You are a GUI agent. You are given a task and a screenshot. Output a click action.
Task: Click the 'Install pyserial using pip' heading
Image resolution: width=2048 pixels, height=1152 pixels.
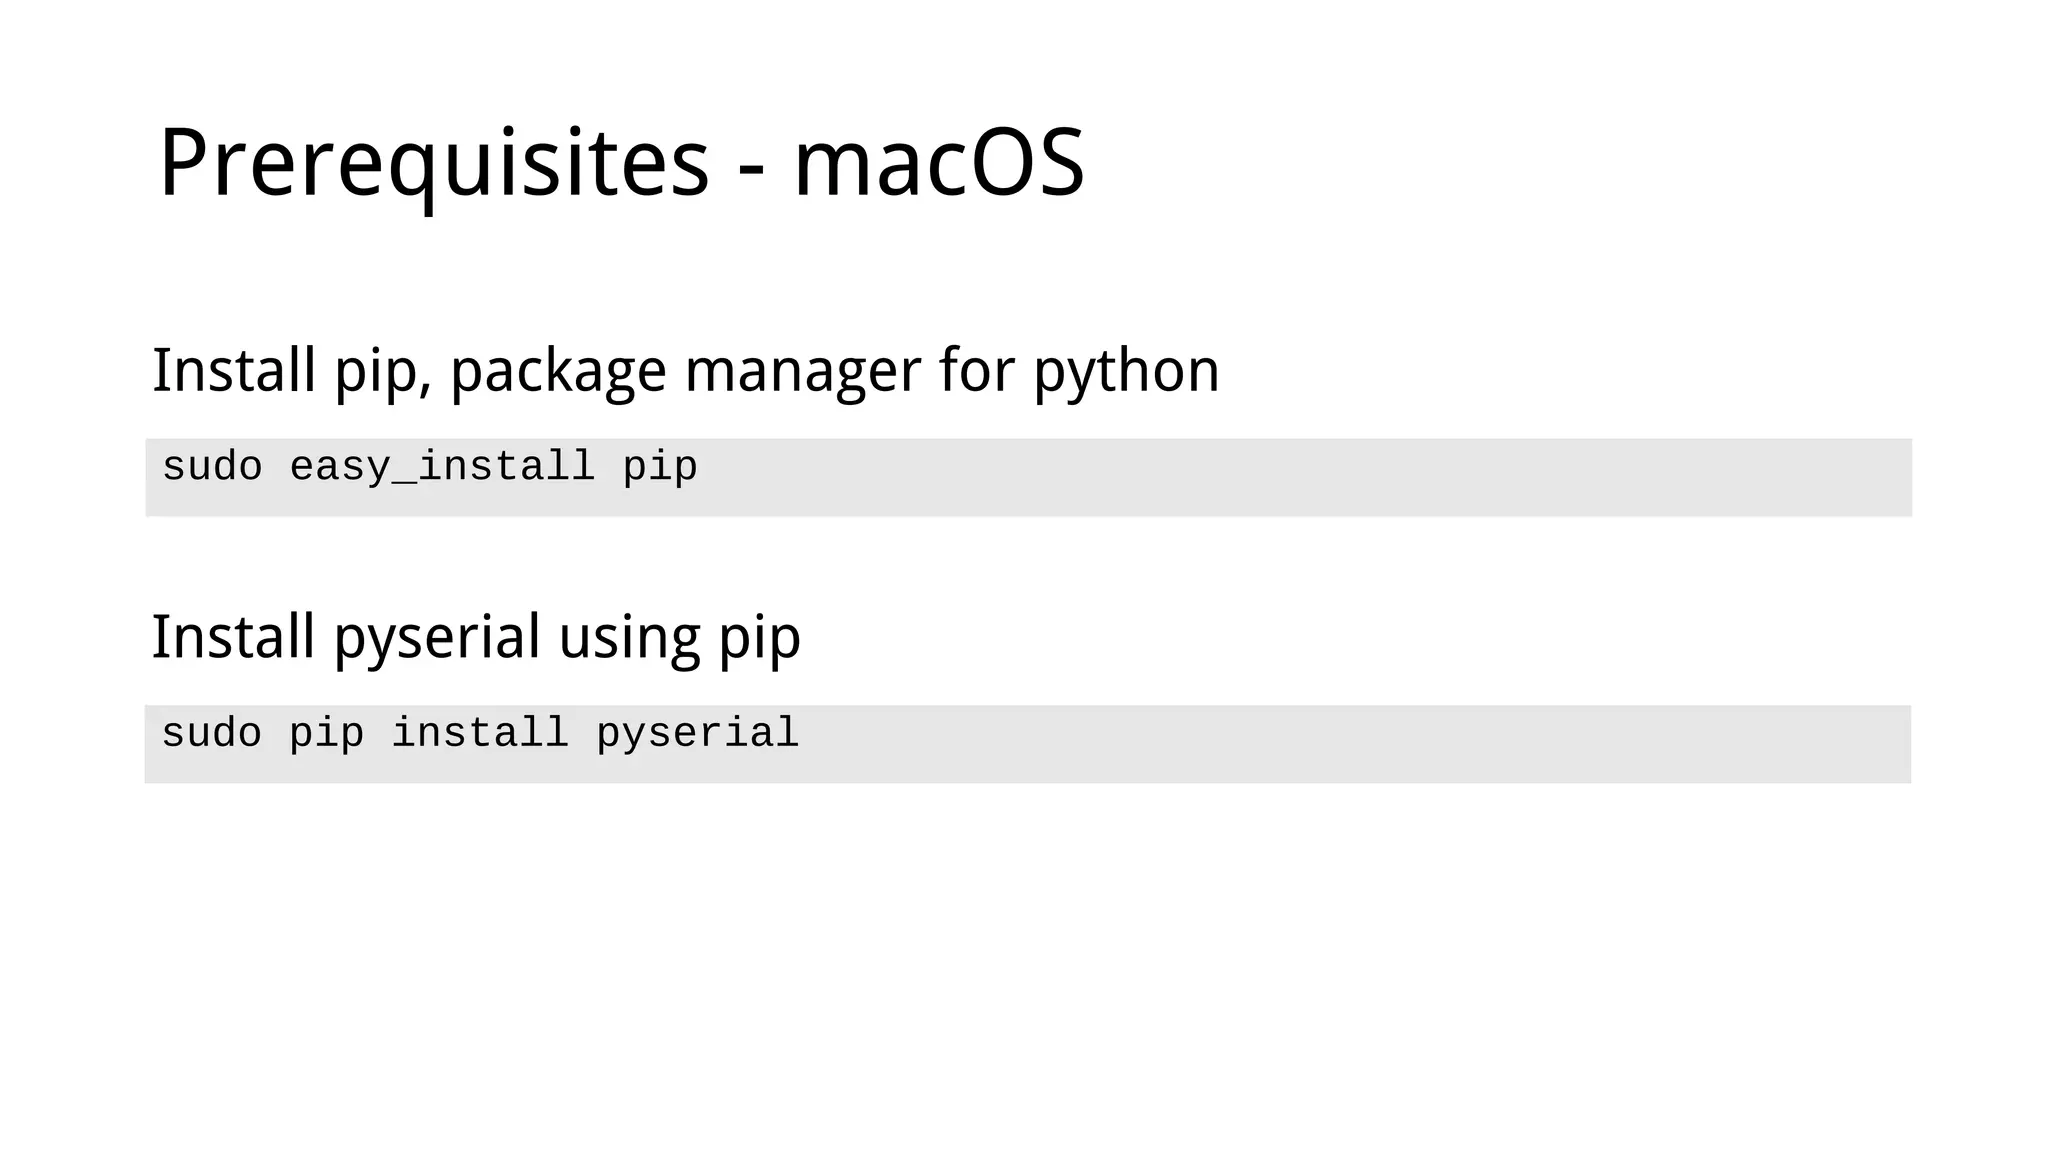476,637
